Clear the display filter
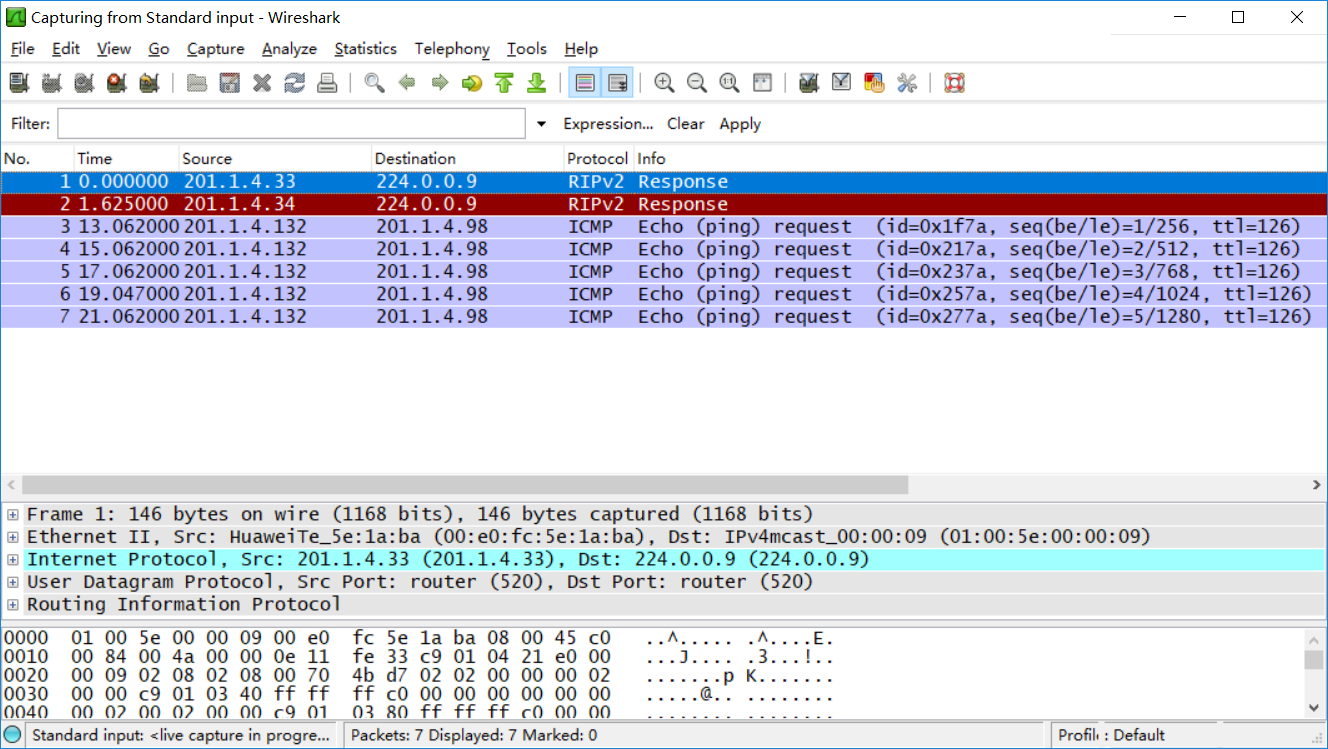 click(x=686, y=124)
